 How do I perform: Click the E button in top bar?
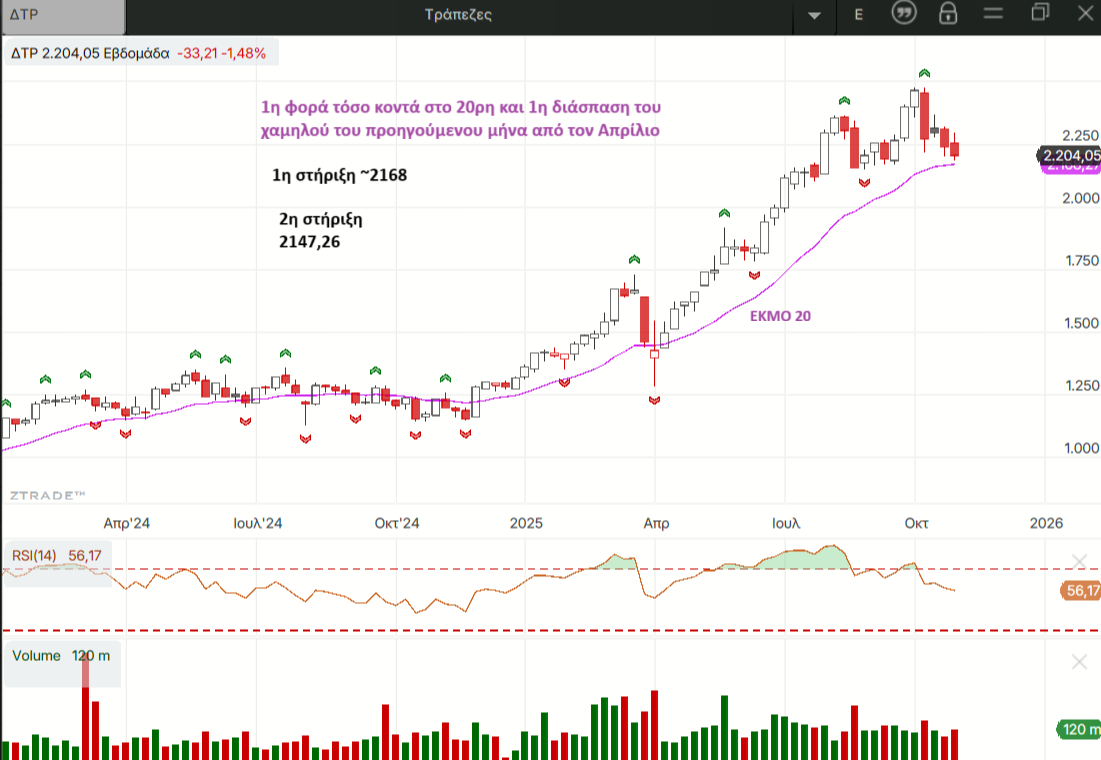pos(858,14)
